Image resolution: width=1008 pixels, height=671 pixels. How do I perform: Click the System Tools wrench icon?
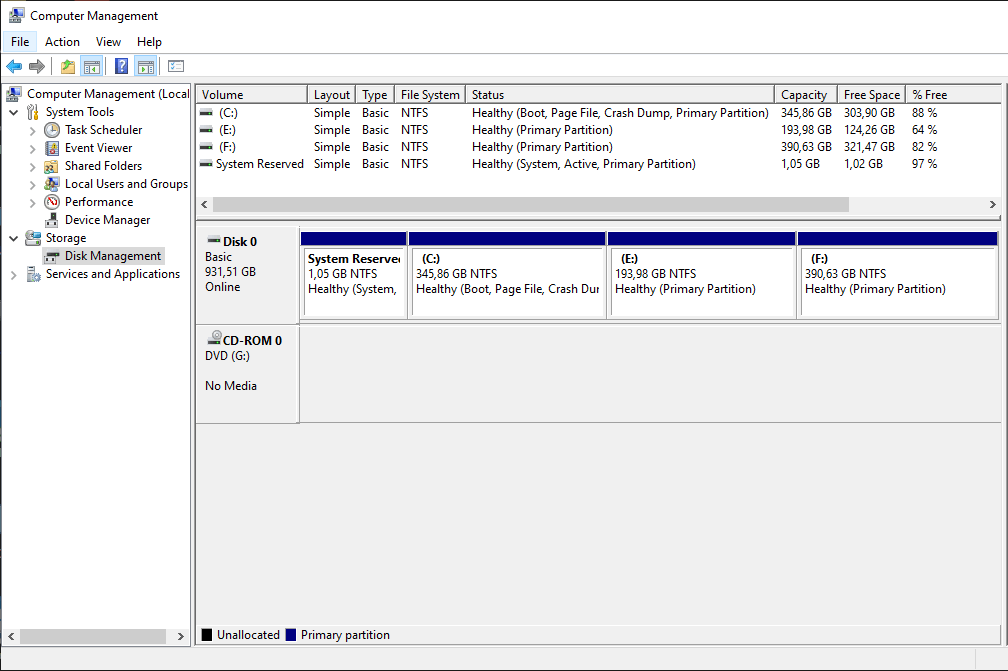pos(33,112)
